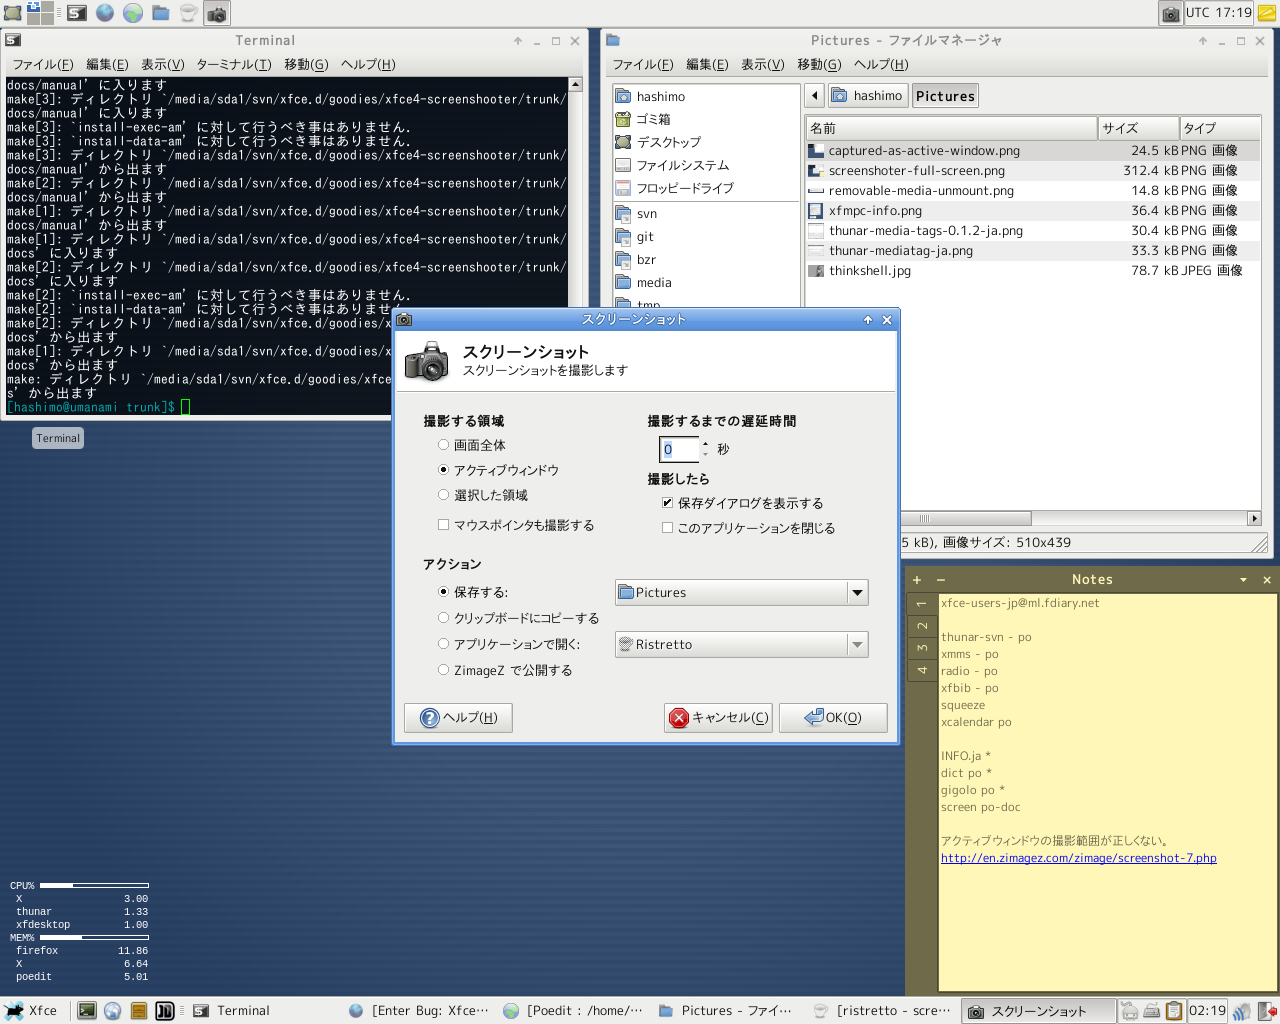
Task: Uncheck 保存ダイアログを表示する checkbox
Action: pos(667,503)
